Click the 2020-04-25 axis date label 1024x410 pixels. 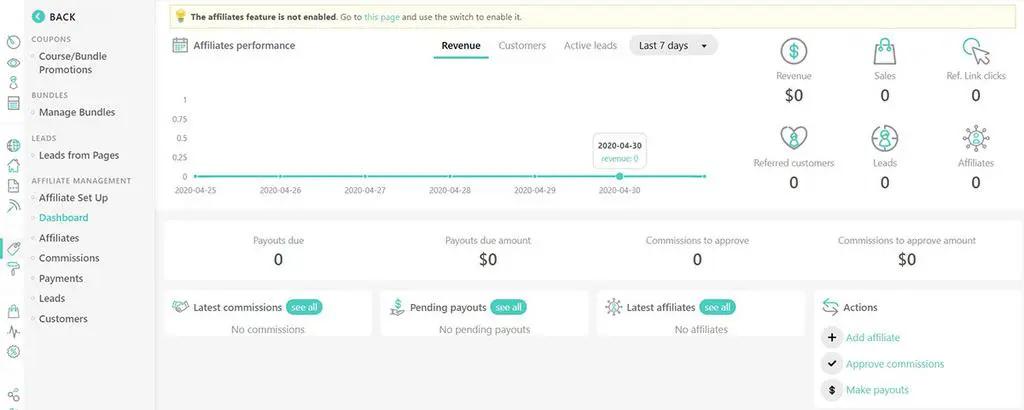click(x=195, y=191)
